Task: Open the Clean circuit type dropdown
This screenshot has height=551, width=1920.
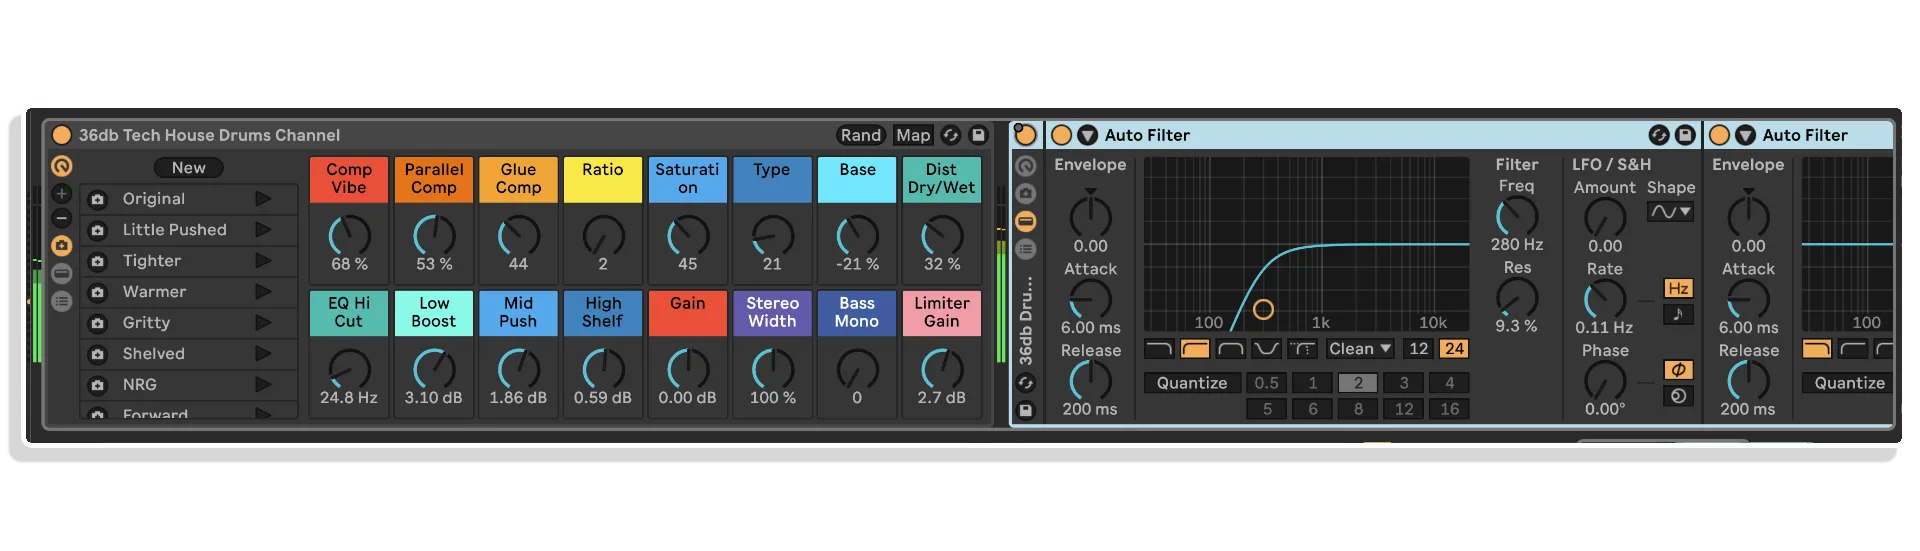Action: [1359, 349]
